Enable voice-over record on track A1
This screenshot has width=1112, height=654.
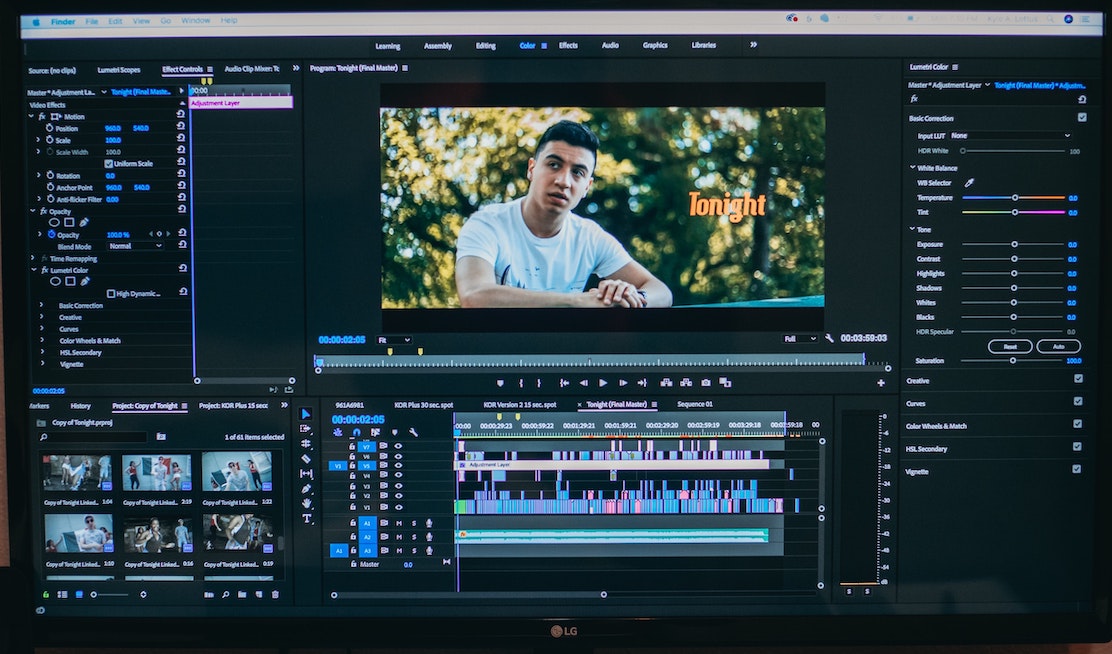428,523
